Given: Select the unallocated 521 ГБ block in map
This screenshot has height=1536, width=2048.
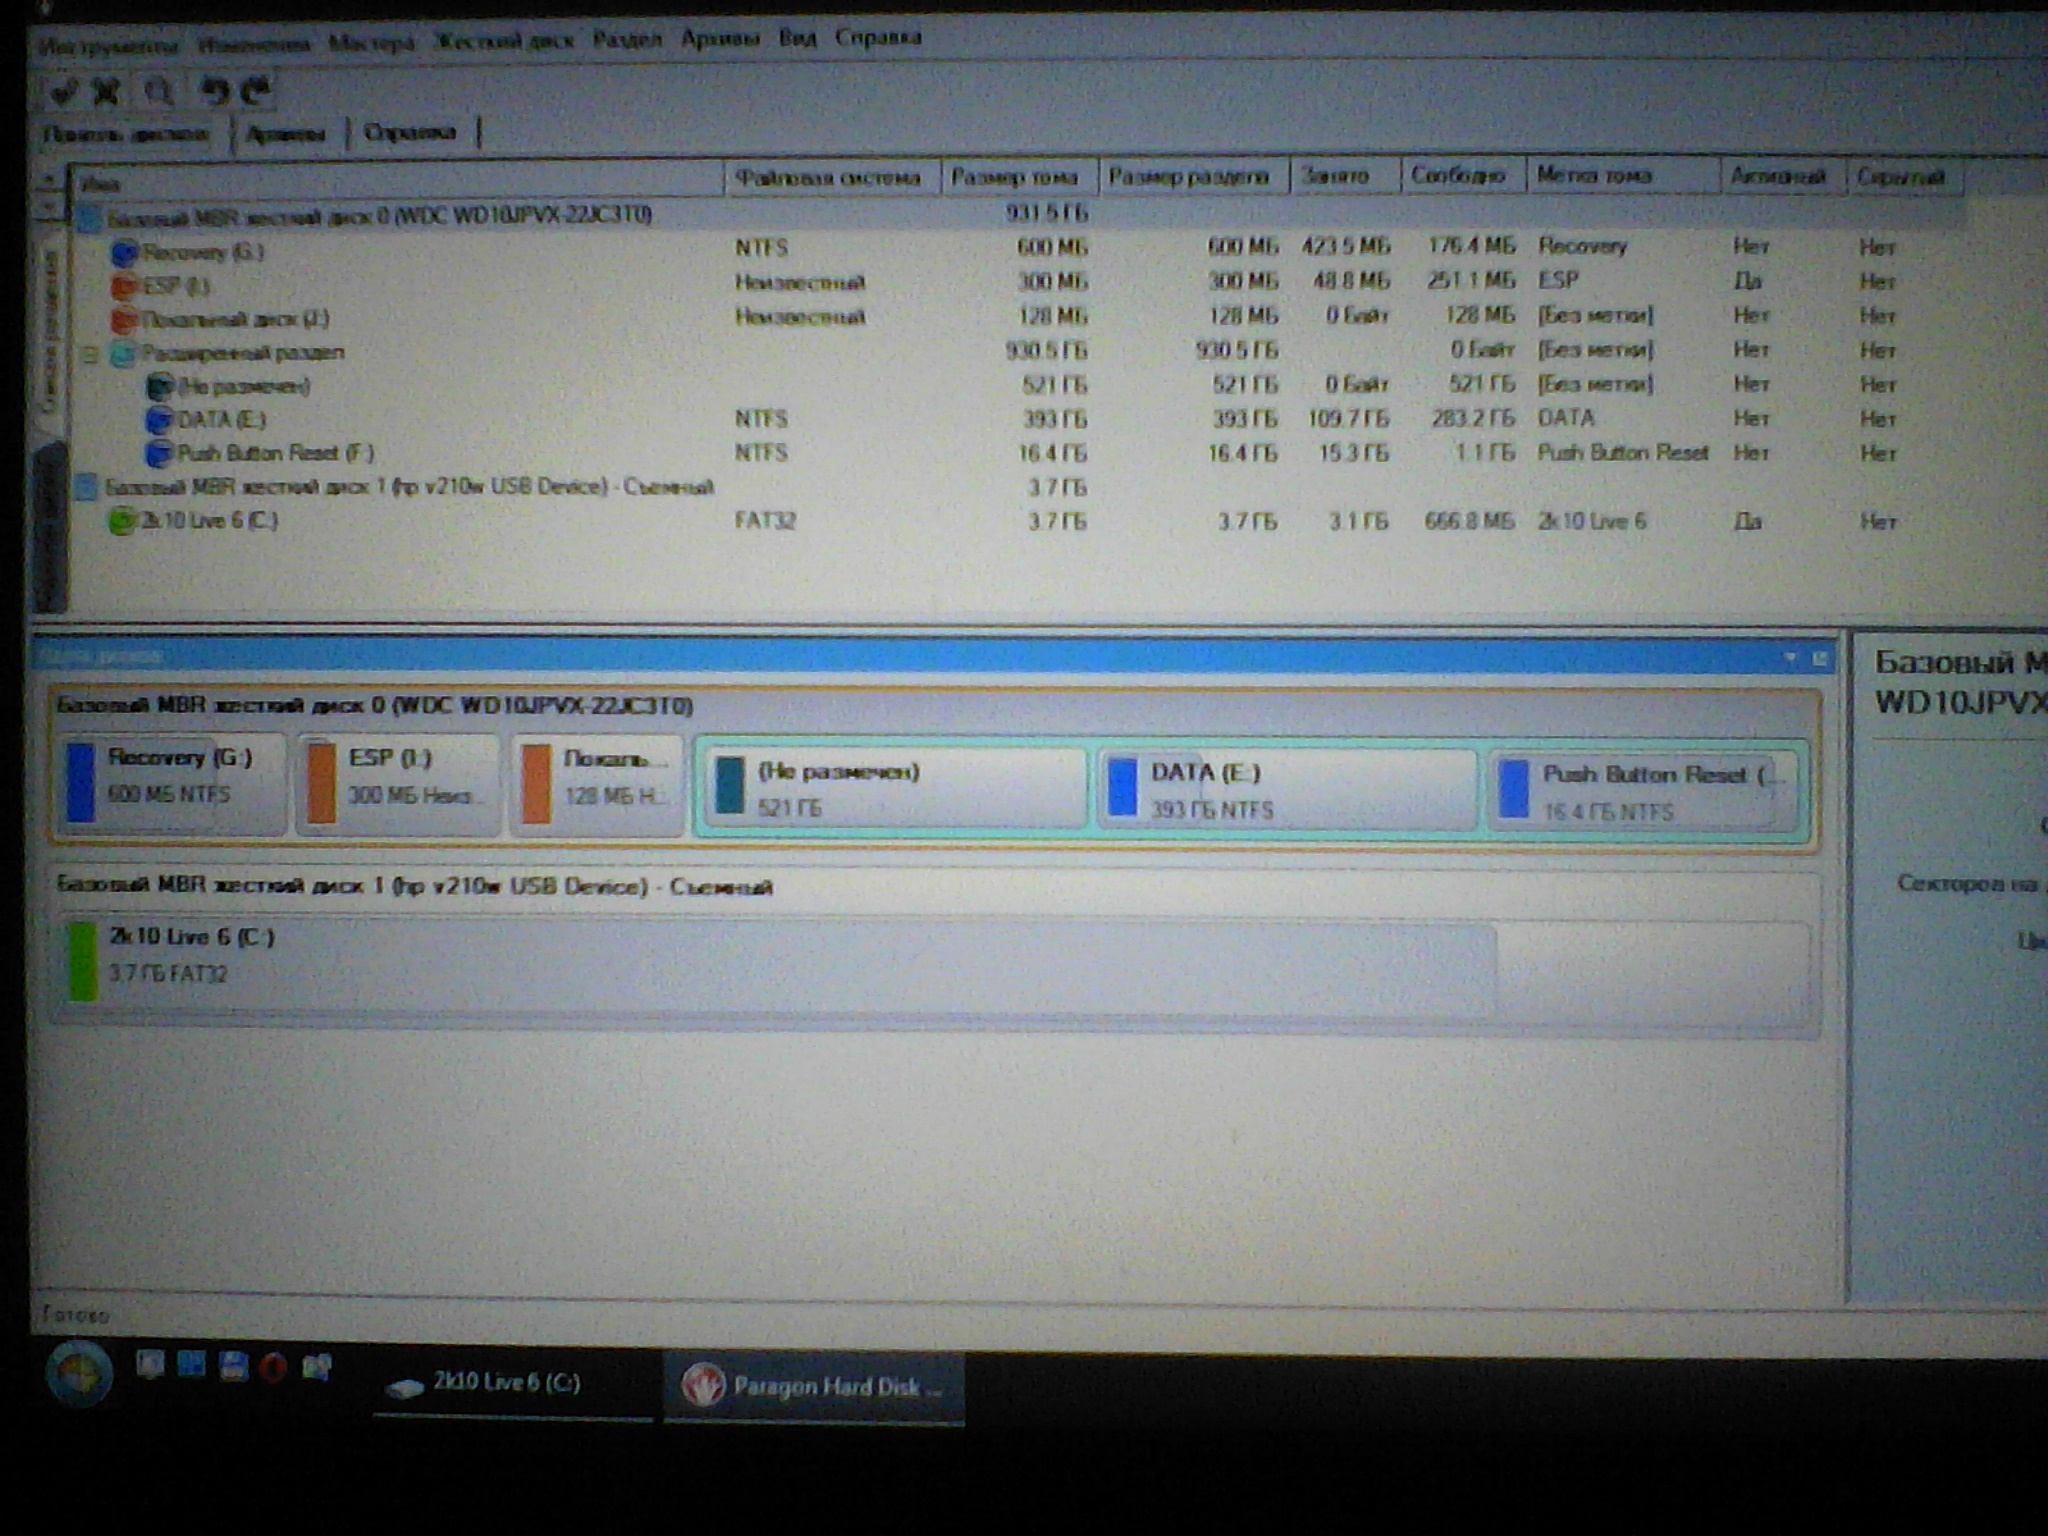Looking at the screenshot, I should pos(892,790).
